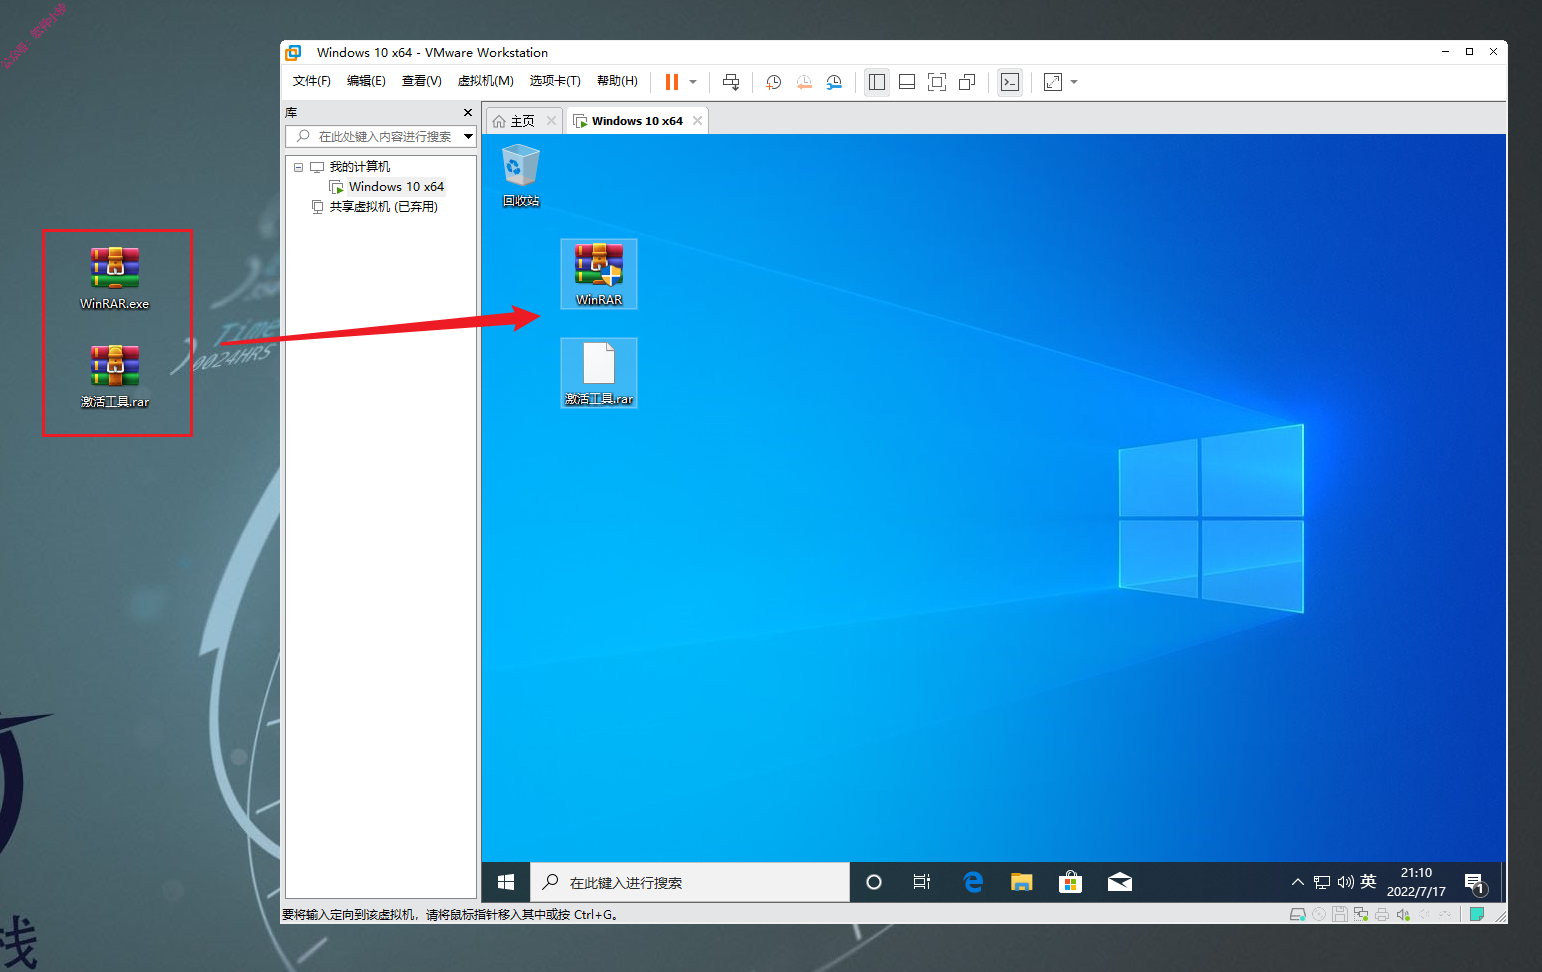Revert the virtual machine to its snapshot
Viewport: 1542px width, 972px height.
pyautogui.click(x=804, y=82)
